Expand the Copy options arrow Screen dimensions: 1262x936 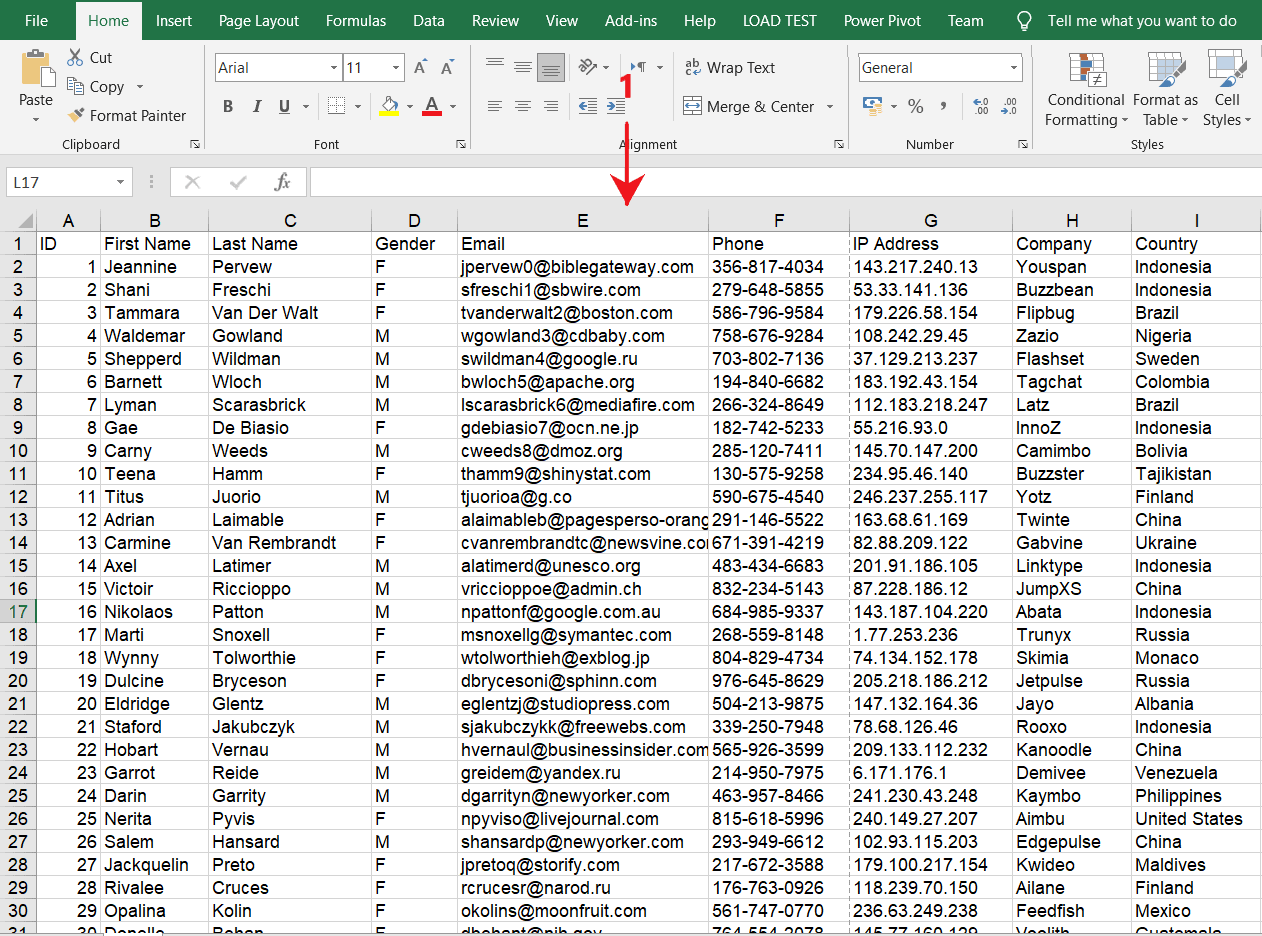coord(139,87)
